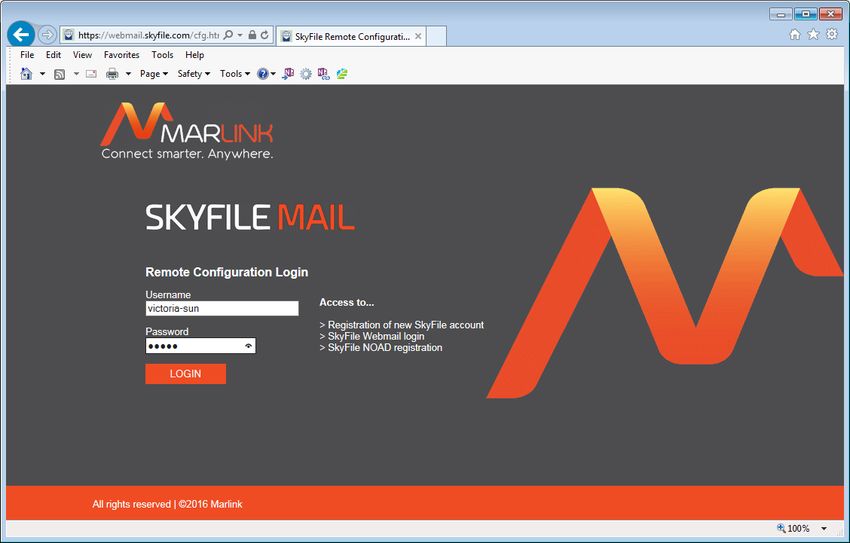This screenshot has height=543, width=850.
Task: Expand the address bar autocomplete dropdown arrow
Action: click(240, 35)
